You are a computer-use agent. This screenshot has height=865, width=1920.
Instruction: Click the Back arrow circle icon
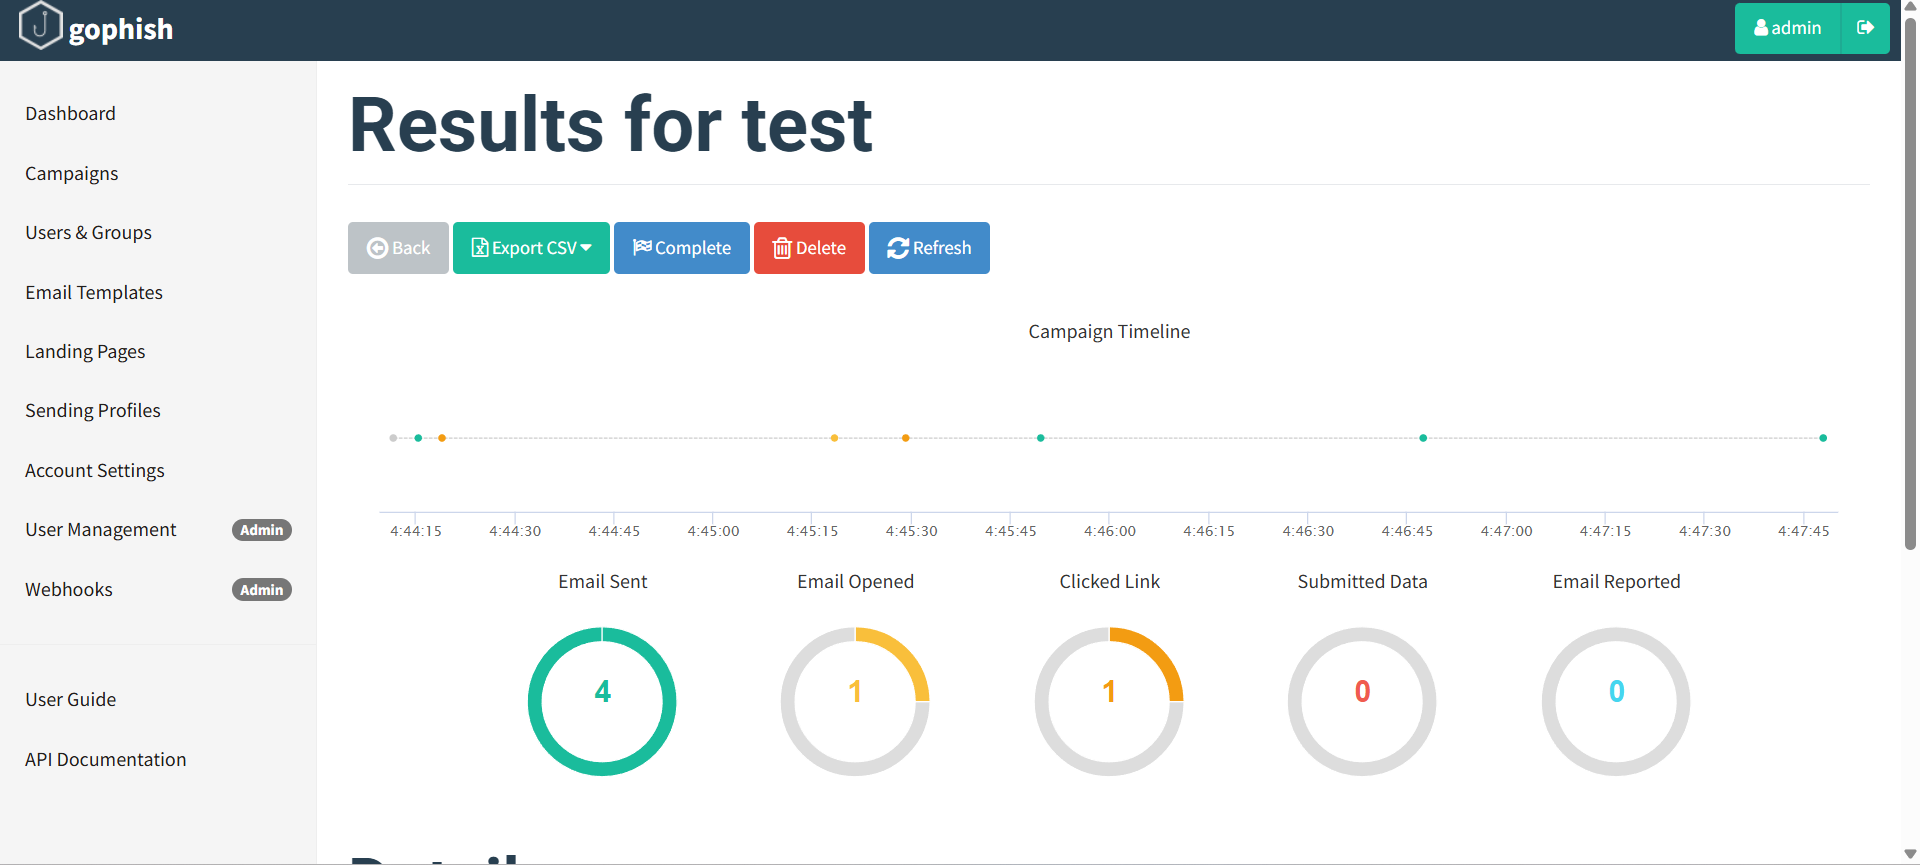377,248
